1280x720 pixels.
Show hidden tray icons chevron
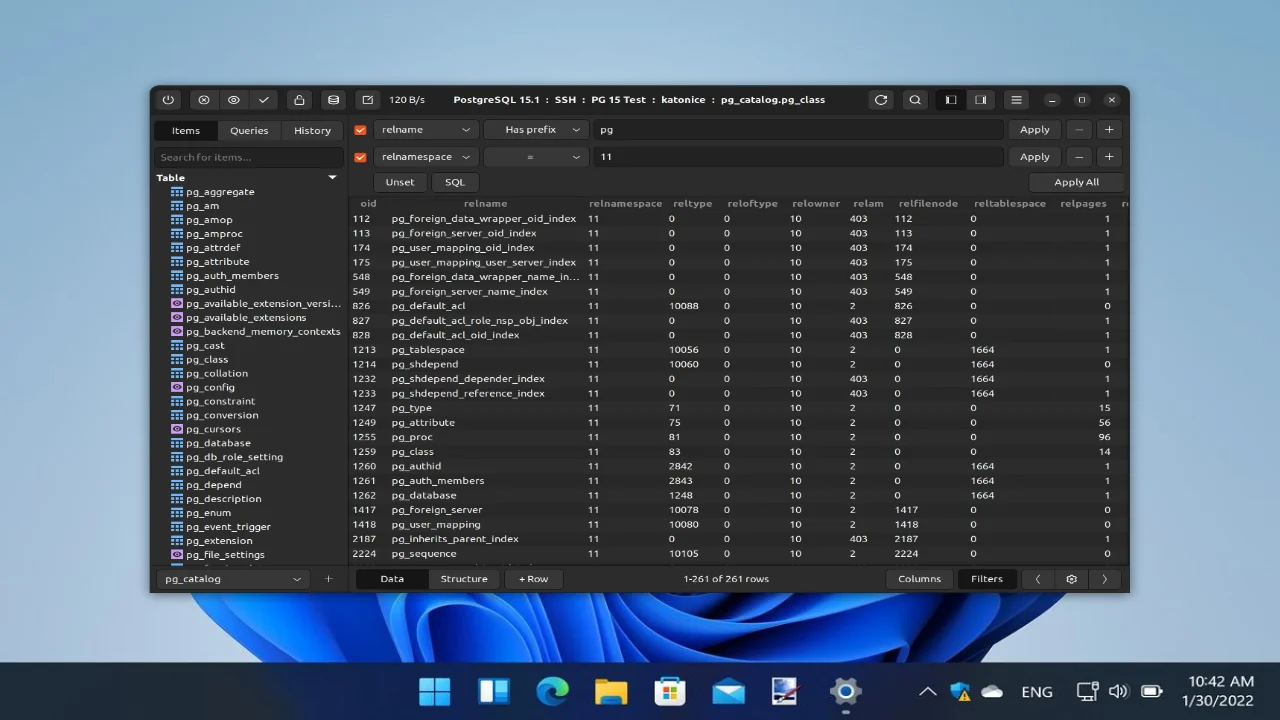pyautogui.click(x=928, y=692)
